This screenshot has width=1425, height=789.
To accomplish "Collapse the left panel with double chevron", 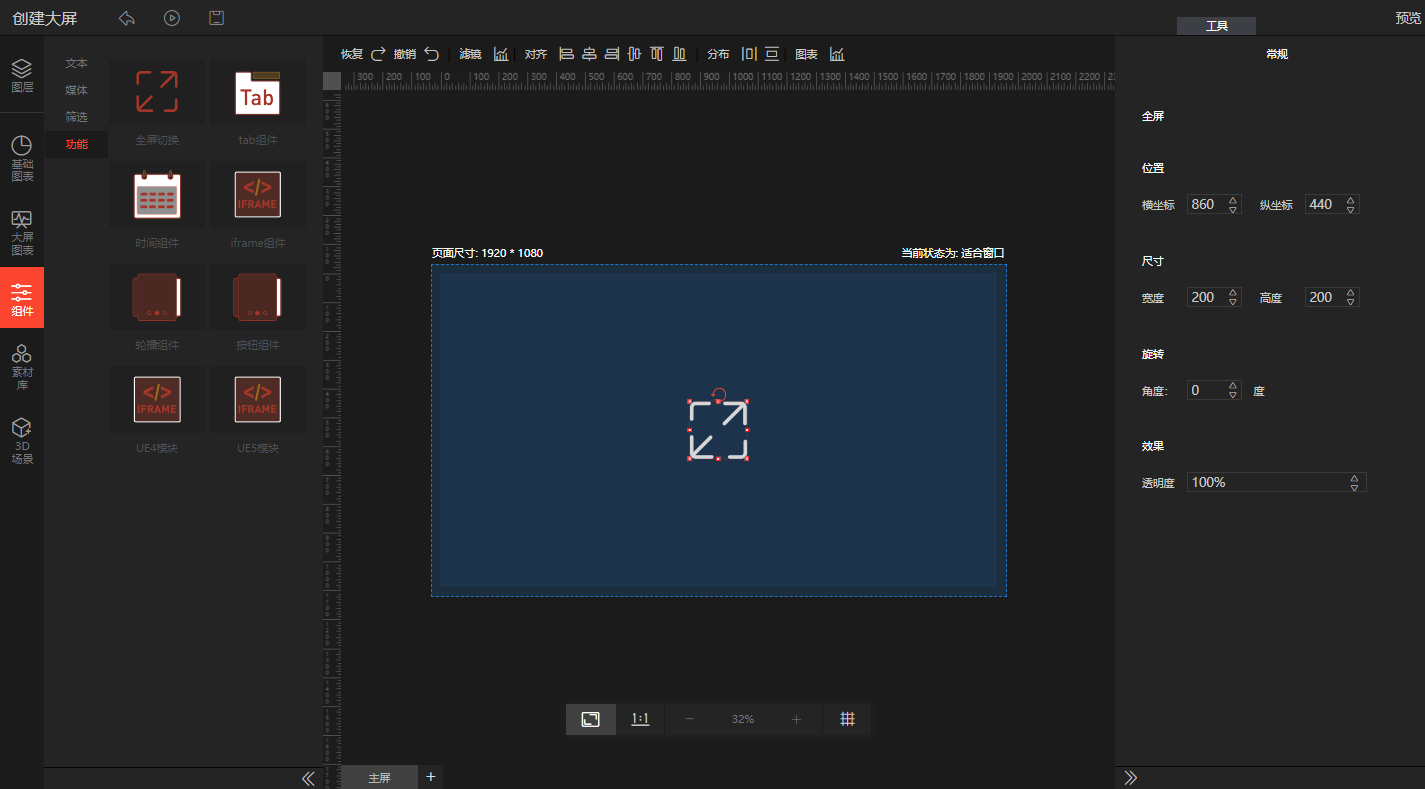I will coord(308,778).
